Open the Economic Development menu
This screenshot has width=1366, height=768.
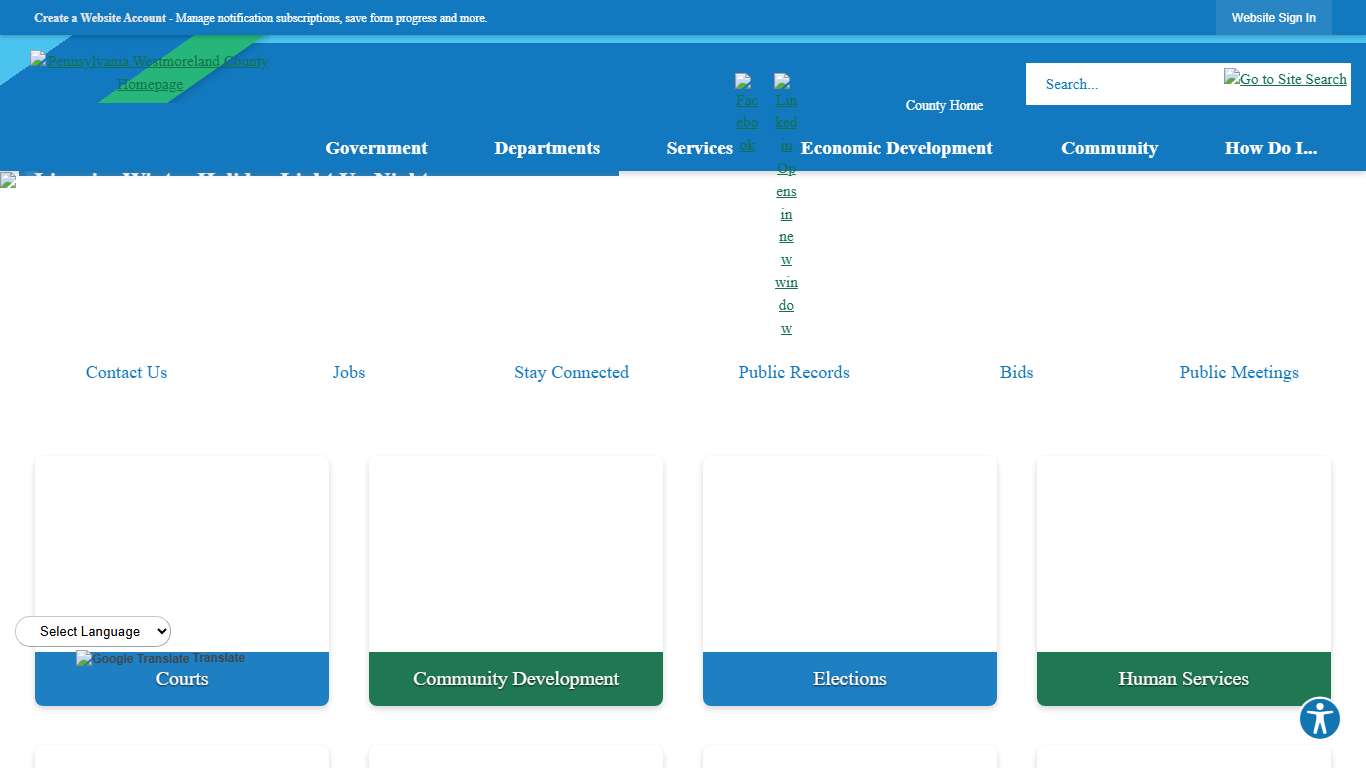(897, 148)
